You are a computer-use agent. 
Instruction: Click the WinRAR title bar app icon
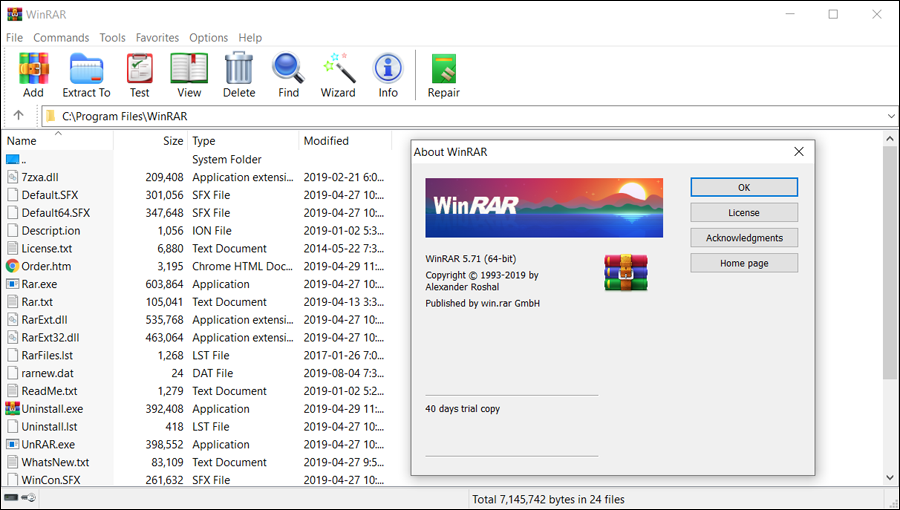[x=14, y=14]
